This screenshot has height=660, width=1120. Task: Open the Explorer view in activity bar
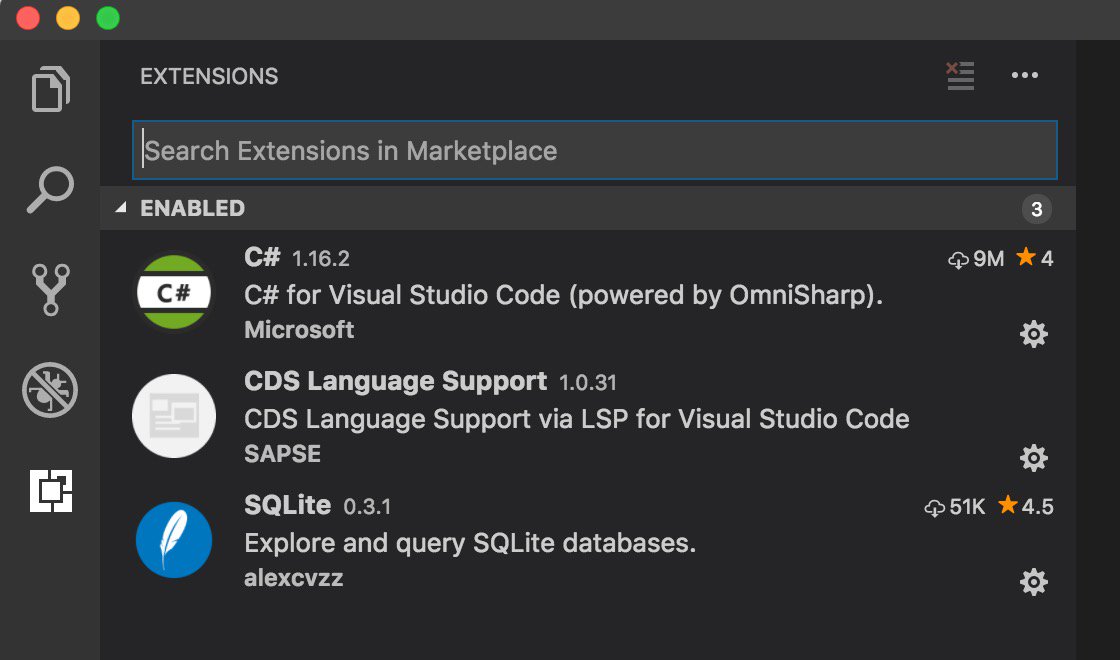51,89
